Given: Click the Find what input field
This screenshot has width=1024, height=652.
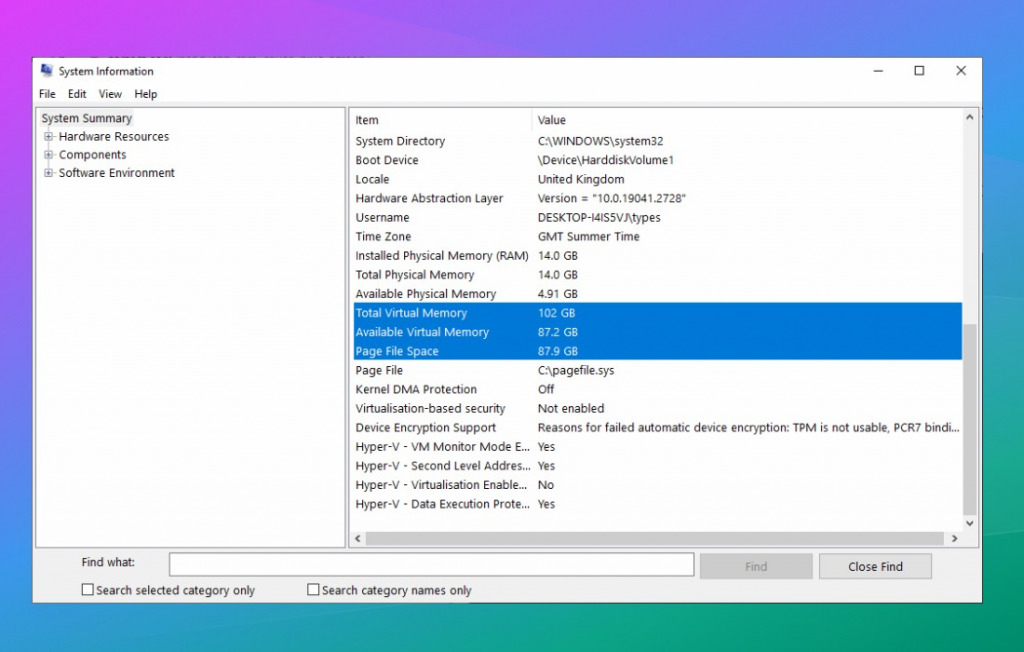Looking at the screenshot, I should (430, 564).
